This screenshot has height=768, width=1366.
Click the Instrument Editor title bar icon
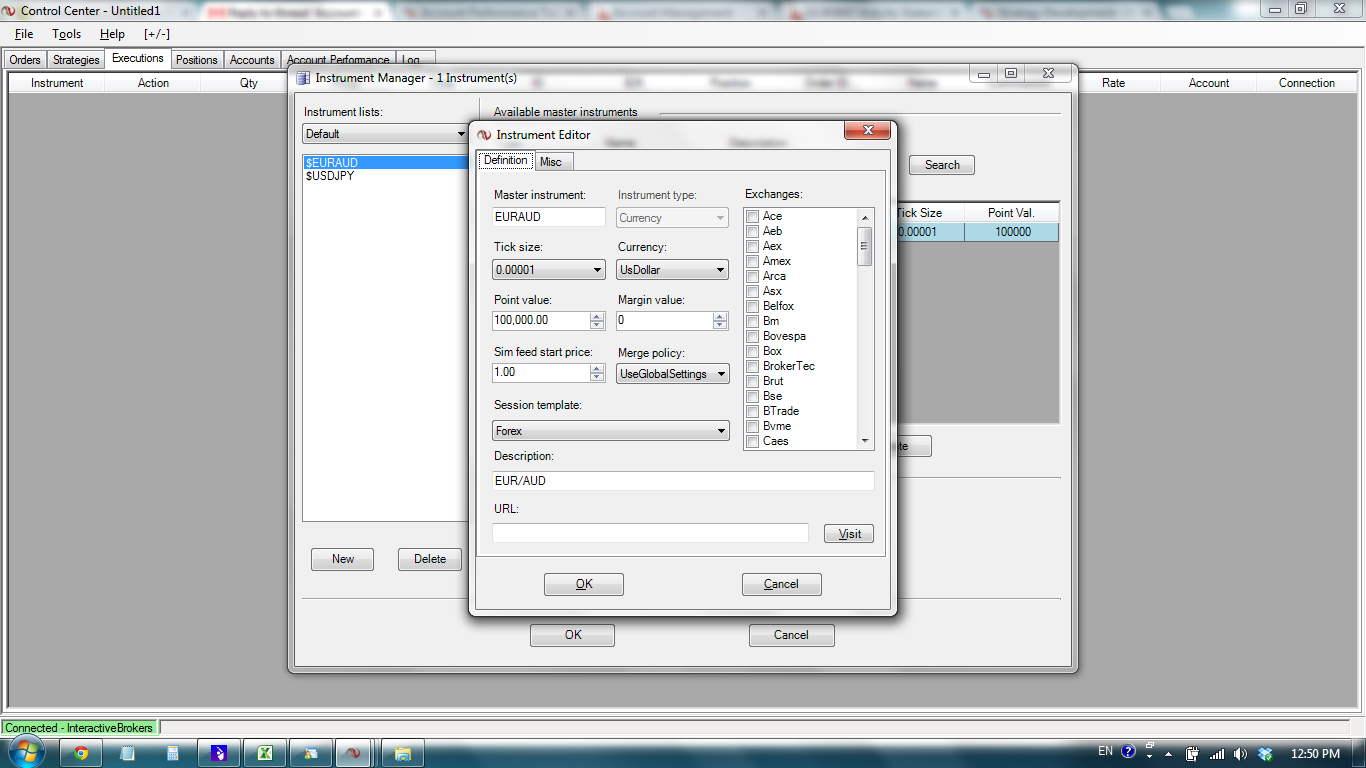pyautogui.click(x=484, y=135)
